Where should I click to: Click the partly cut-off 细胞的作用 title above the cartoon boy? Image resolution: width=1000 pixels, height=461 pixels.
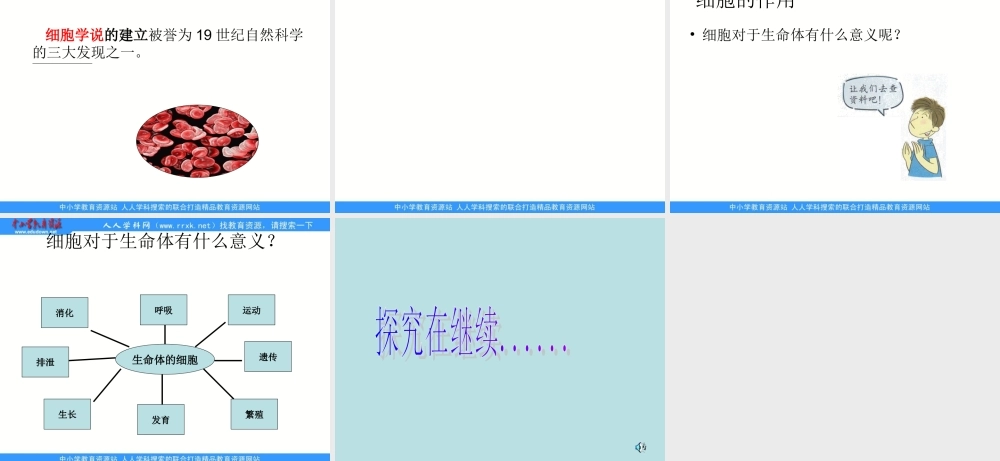point(745,4)
